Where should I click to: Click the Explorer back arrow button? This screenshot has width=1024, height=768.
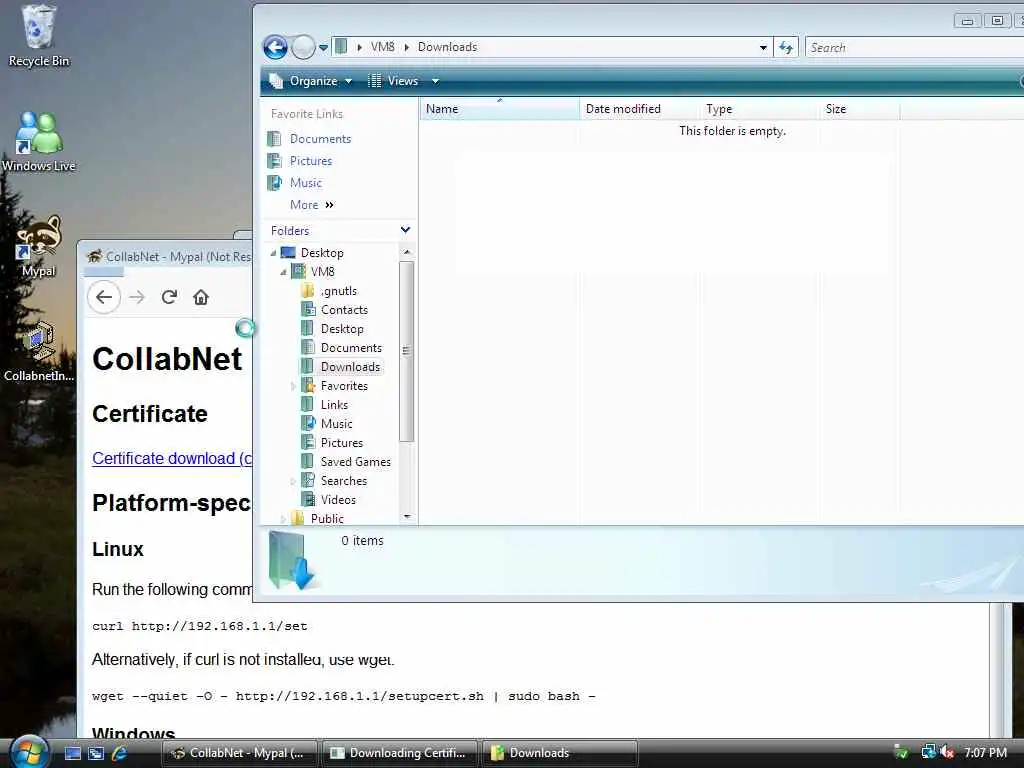pos(275,47)
